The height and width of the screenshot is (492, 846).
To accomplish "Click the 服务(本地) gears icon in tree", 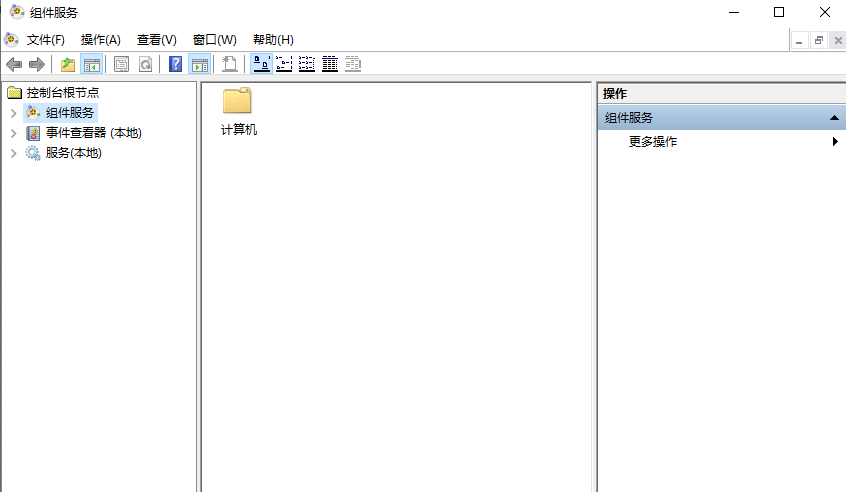I will click(x=33, y=153).
